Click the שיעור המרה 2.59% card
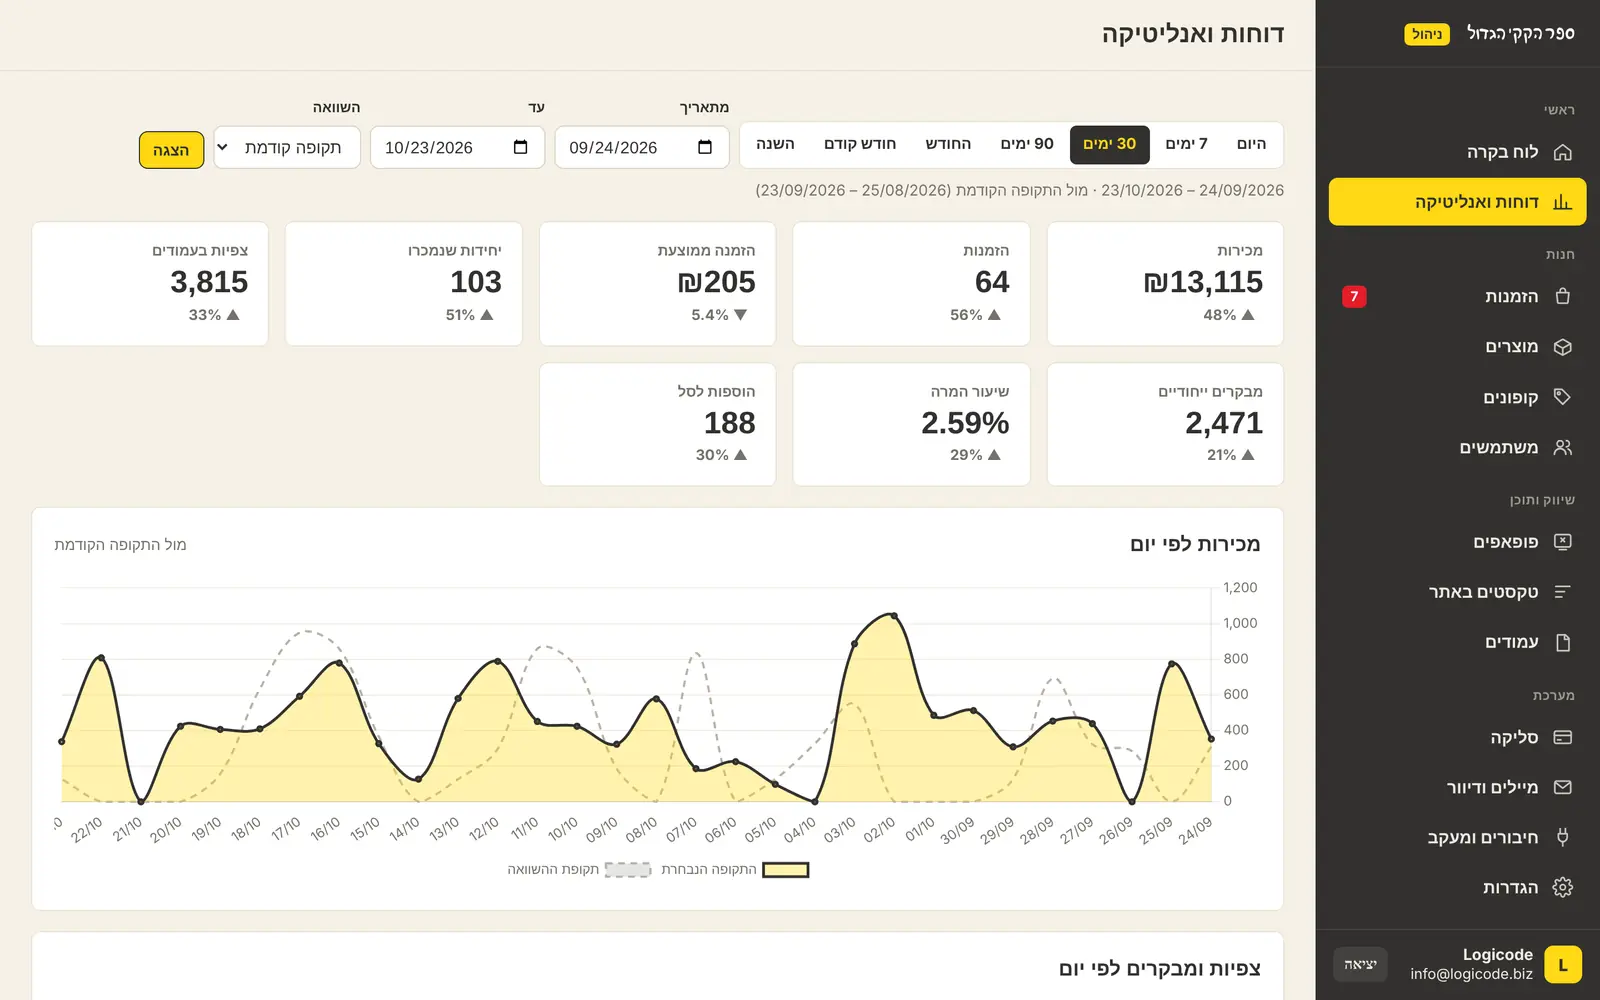Viewport: 1600px width, 1000px height. coord(911,424)
